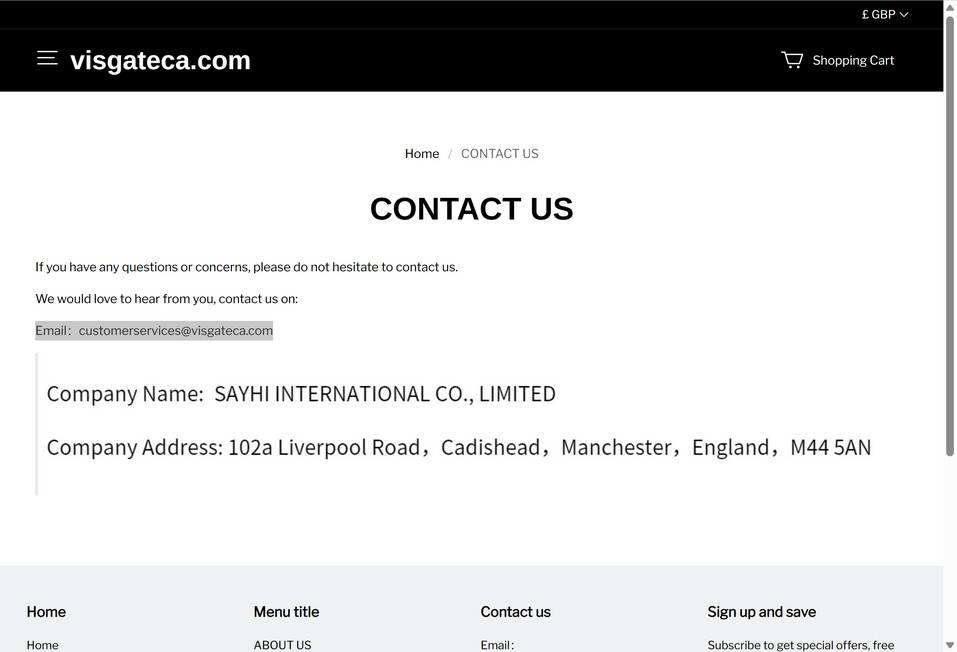Click the highlighted customer services email address
This screenshot has width=957, height=652.
[175, 331]
